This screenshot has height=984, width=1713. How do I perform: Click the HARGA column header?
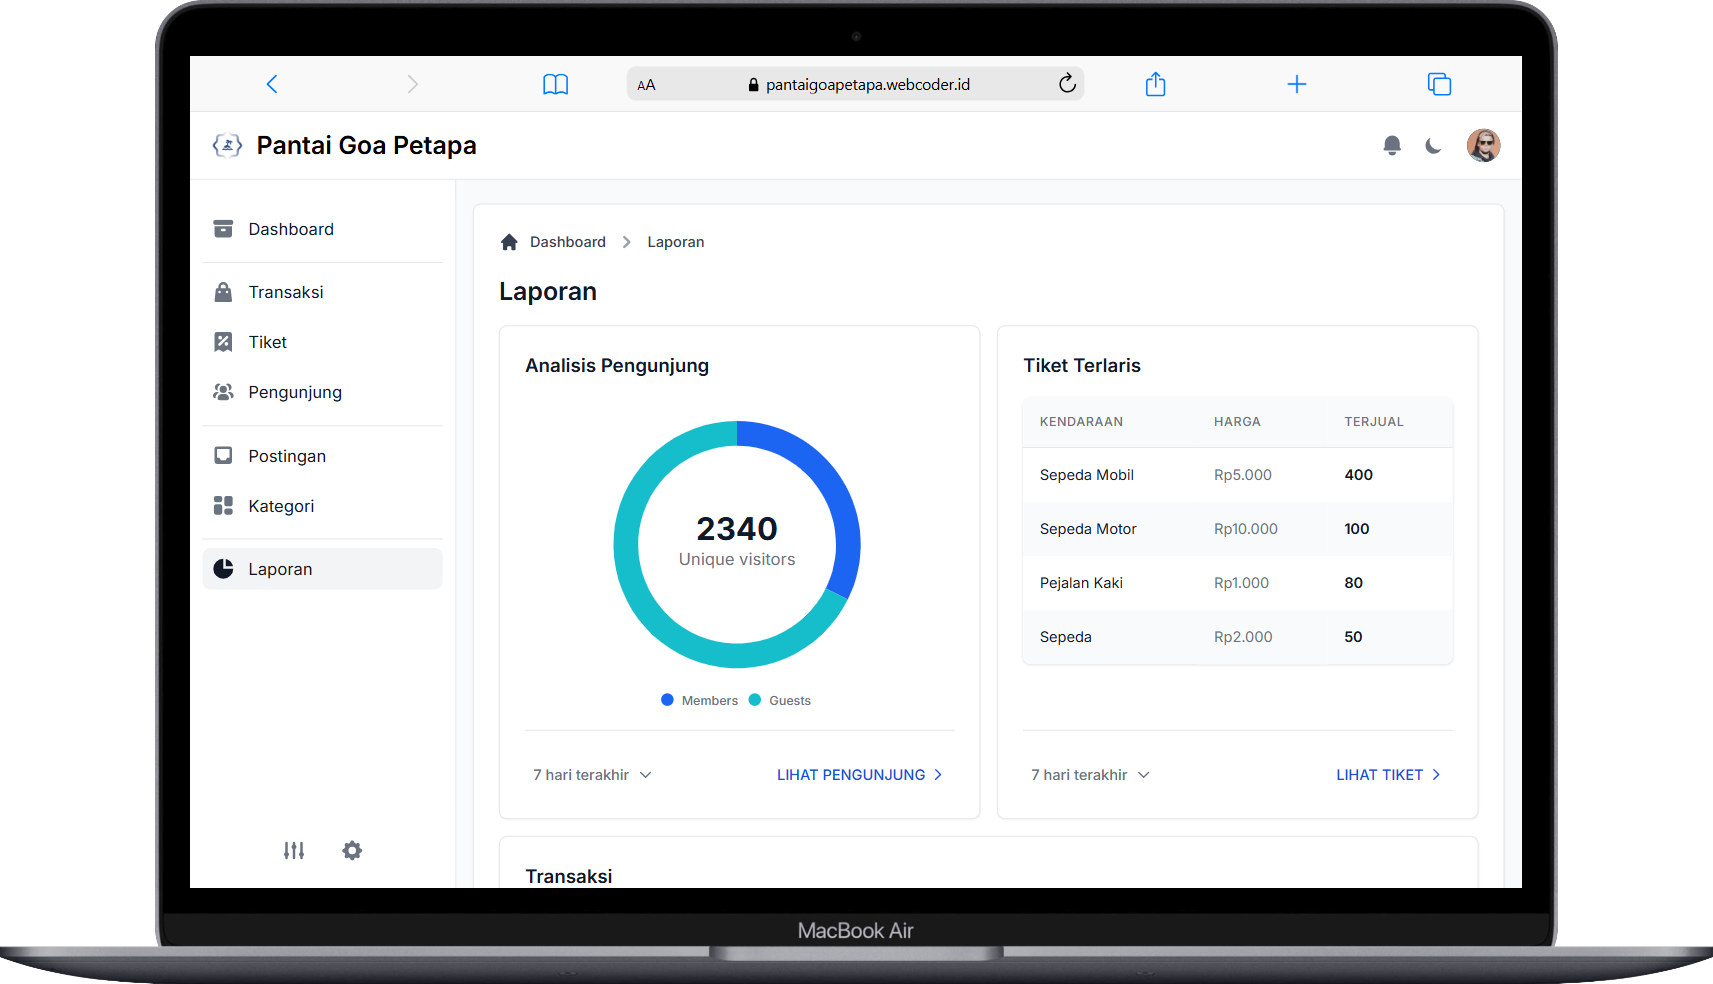tap(1237, 422)
